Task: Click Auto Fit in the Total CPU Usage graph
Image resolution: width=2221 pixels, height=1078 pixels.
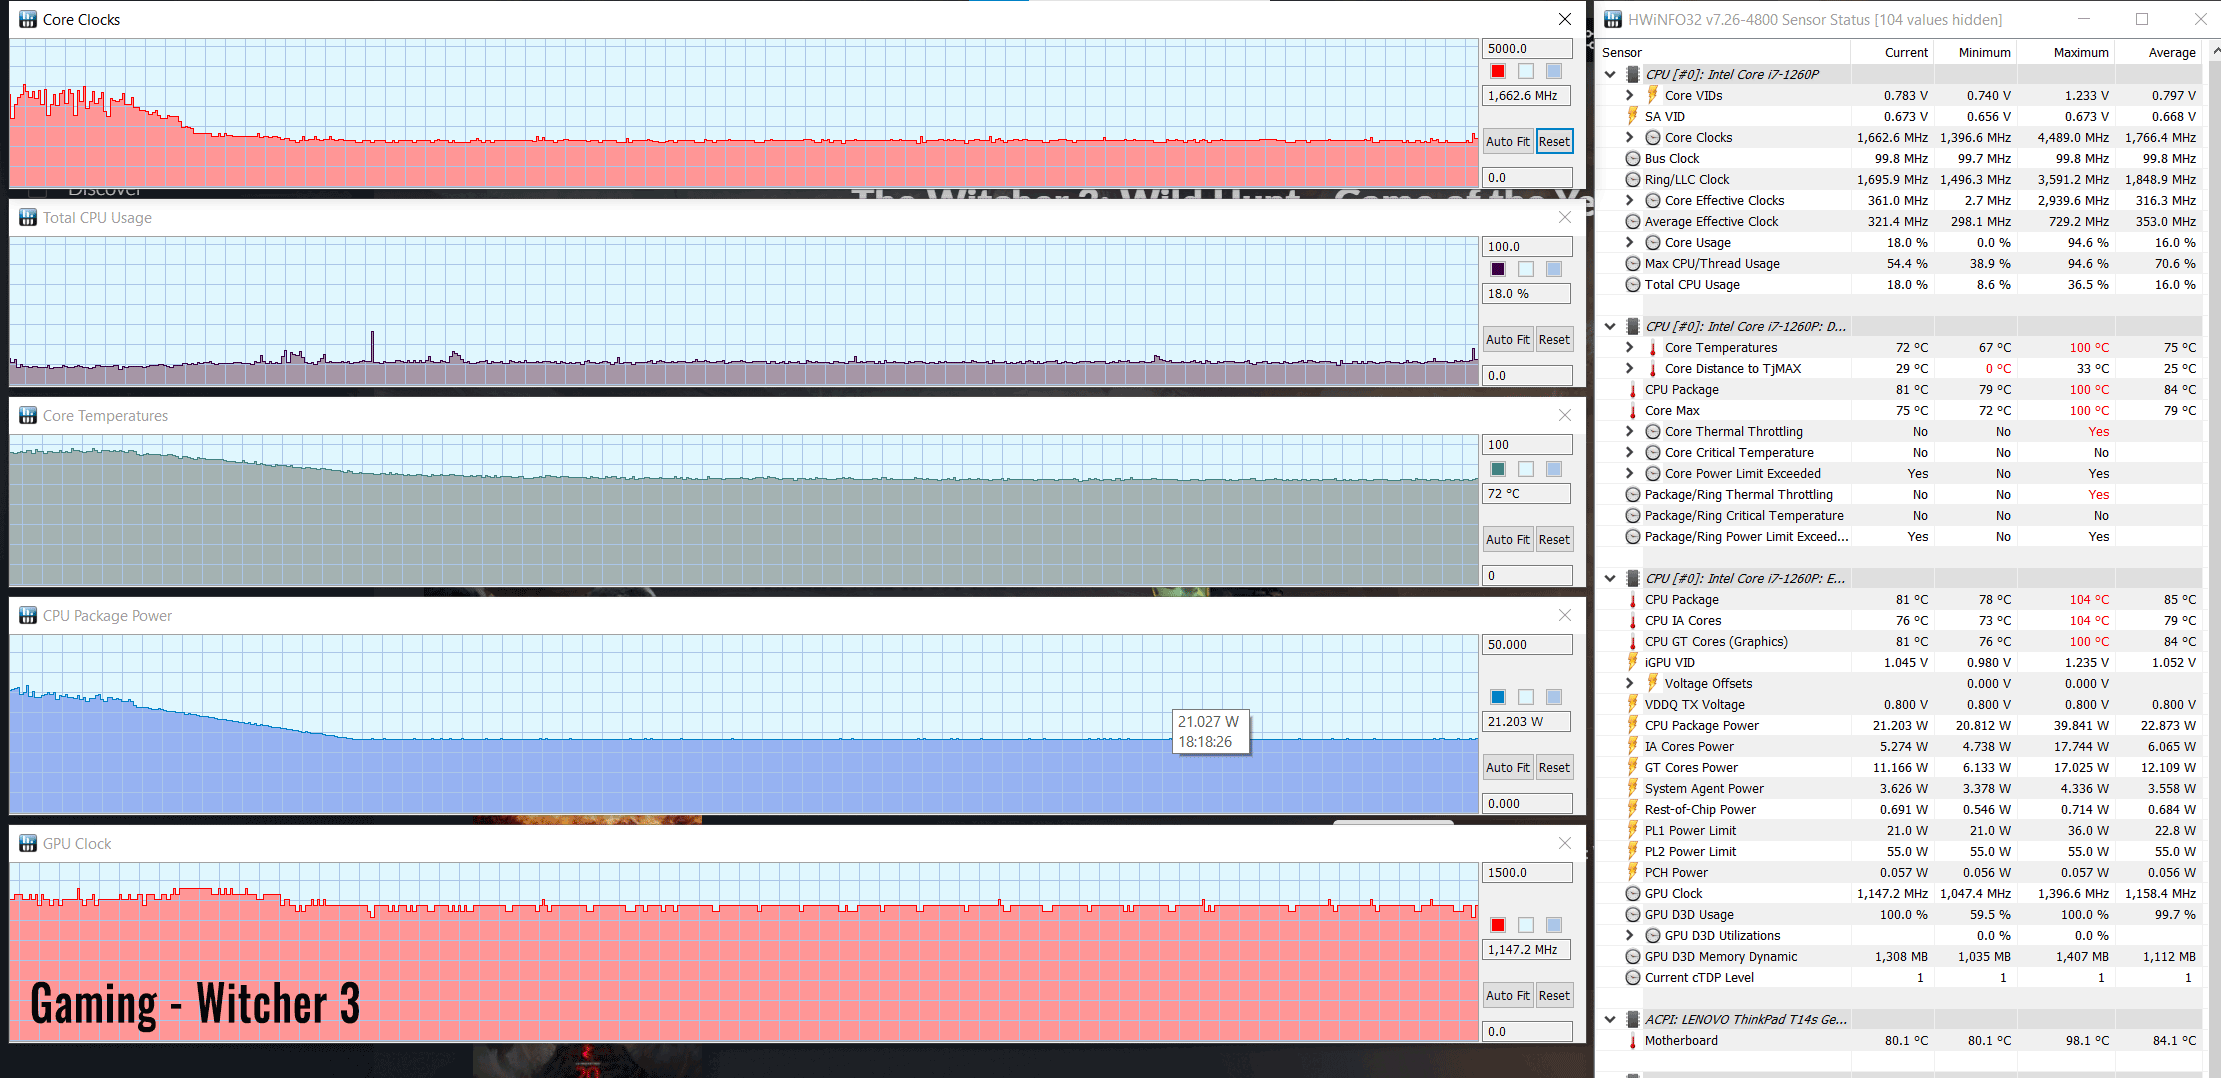Action: point(1507,339)
